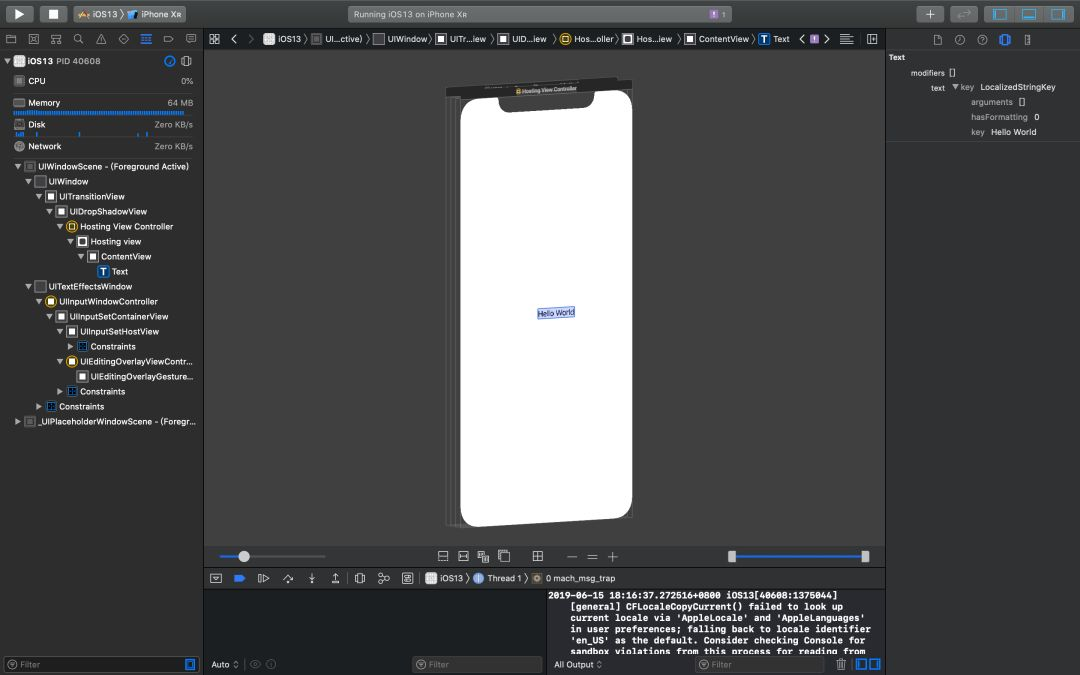Image resolution: width=1080 pixels, height=675 pixels.
Task: Click Debug View Hierarchy icon in debug bar
Action: pyautogui.click(x=360, y=578)
